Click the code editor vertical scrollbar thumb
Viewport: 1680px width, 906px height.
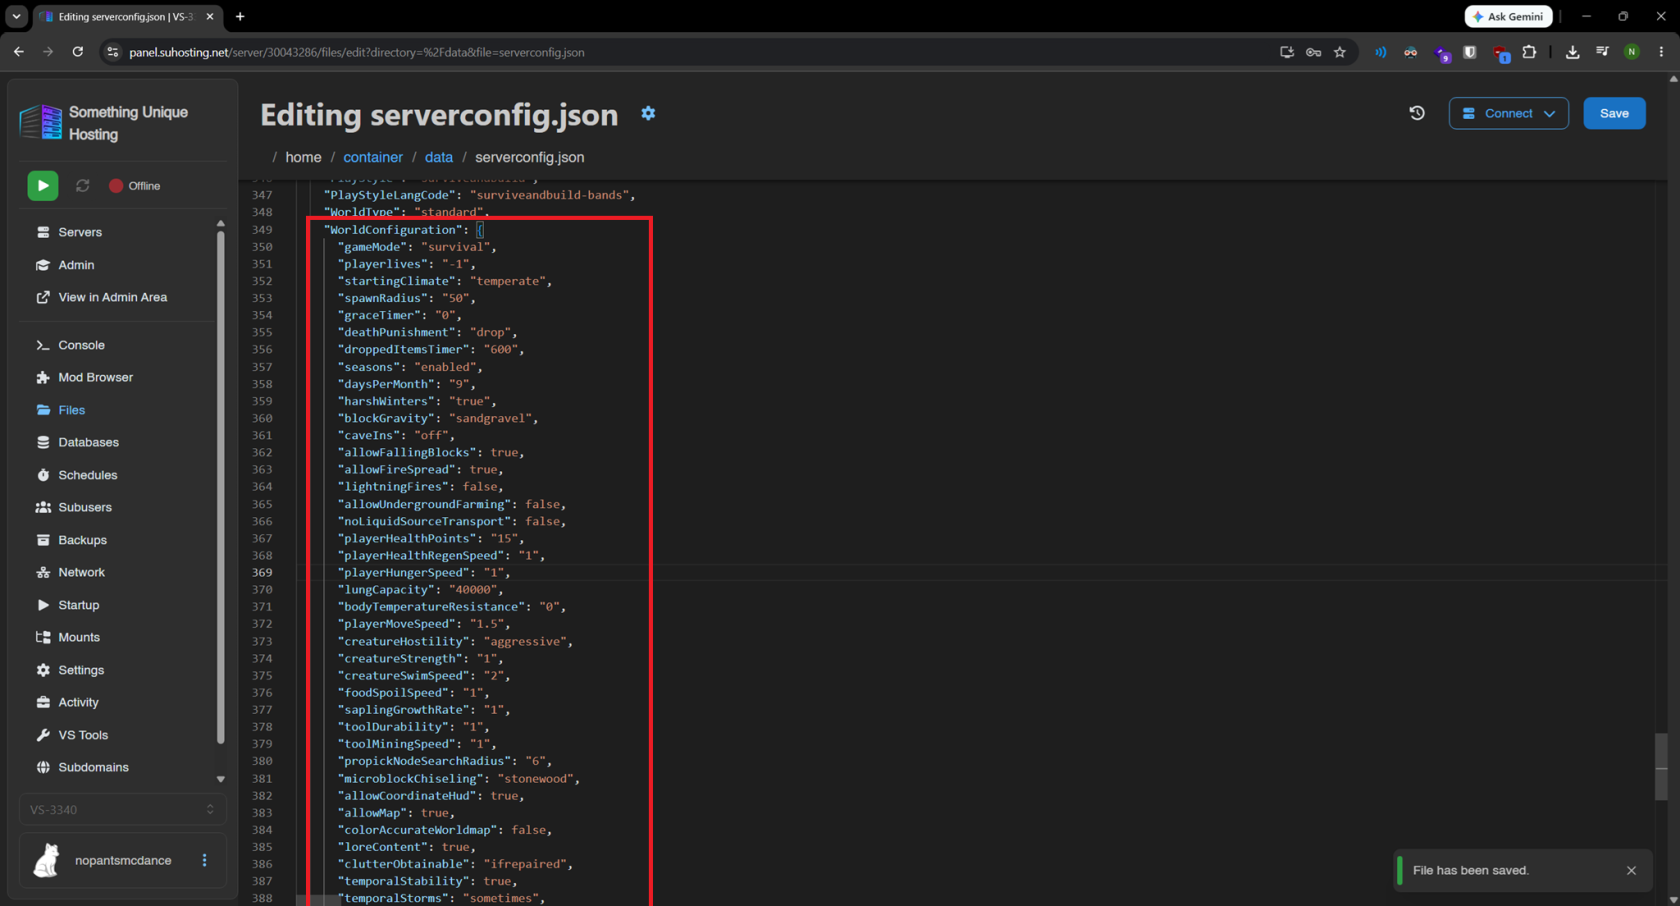(1661, 767)
